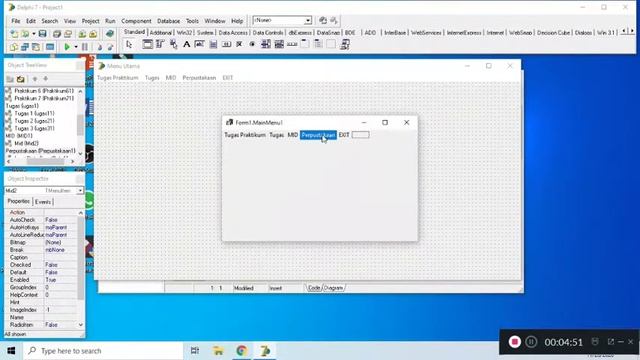
Task: Click the New items toolbar icon
Action: pos(14,34)
